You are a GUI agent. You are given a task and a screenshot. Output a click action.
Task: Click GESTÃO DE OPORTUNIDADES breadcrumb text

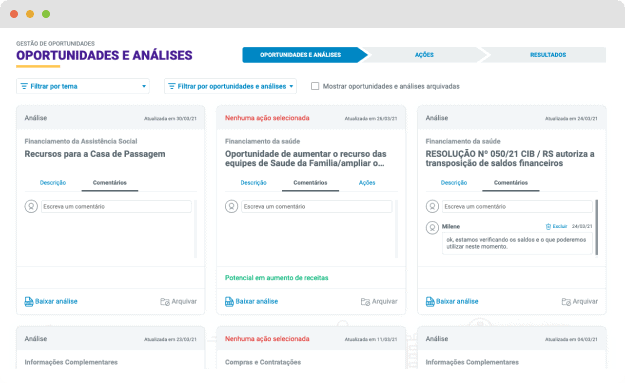point(55,43)
